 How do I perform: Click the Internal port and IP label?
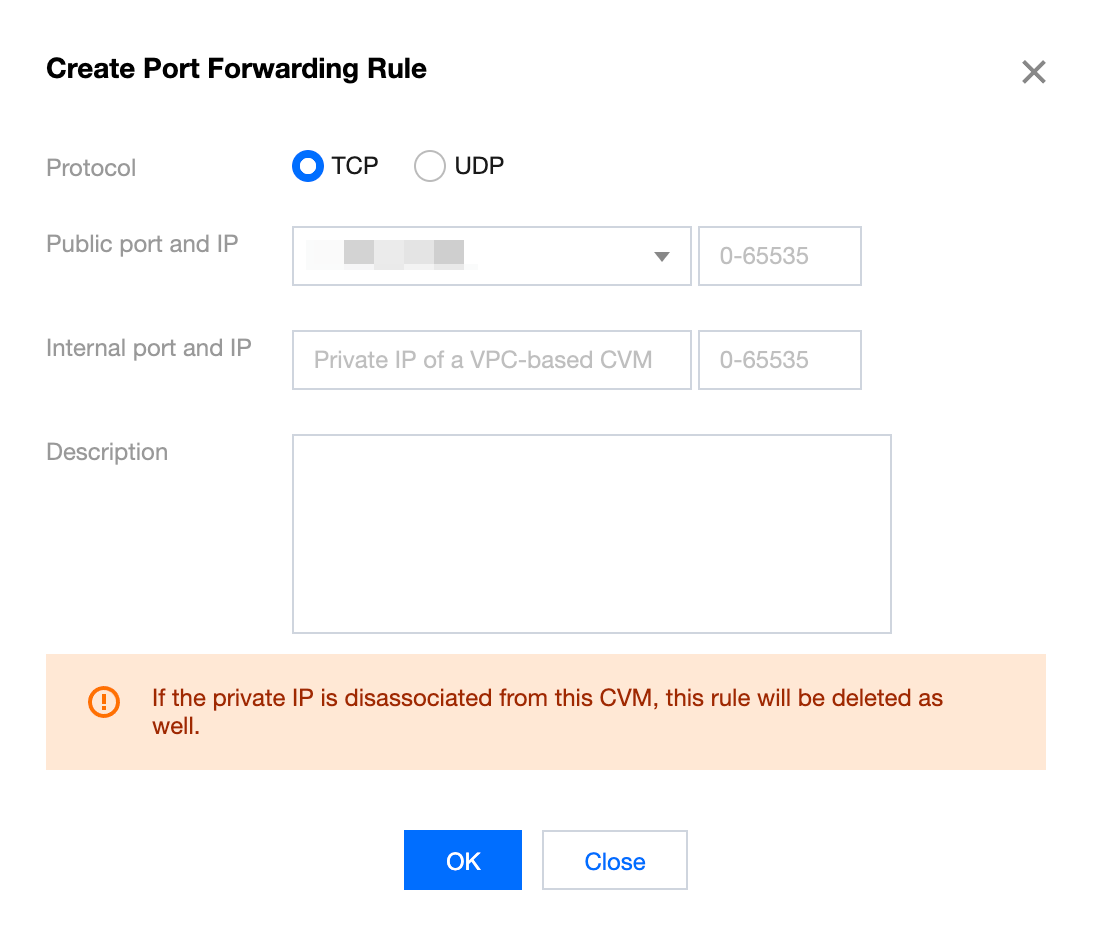(x=148, y=348)
